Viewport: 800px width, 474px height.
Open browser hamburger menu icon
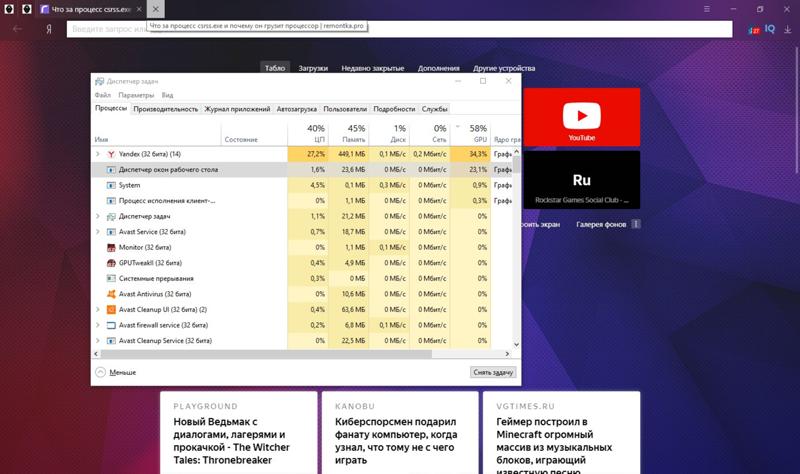[x=707, y=9]
